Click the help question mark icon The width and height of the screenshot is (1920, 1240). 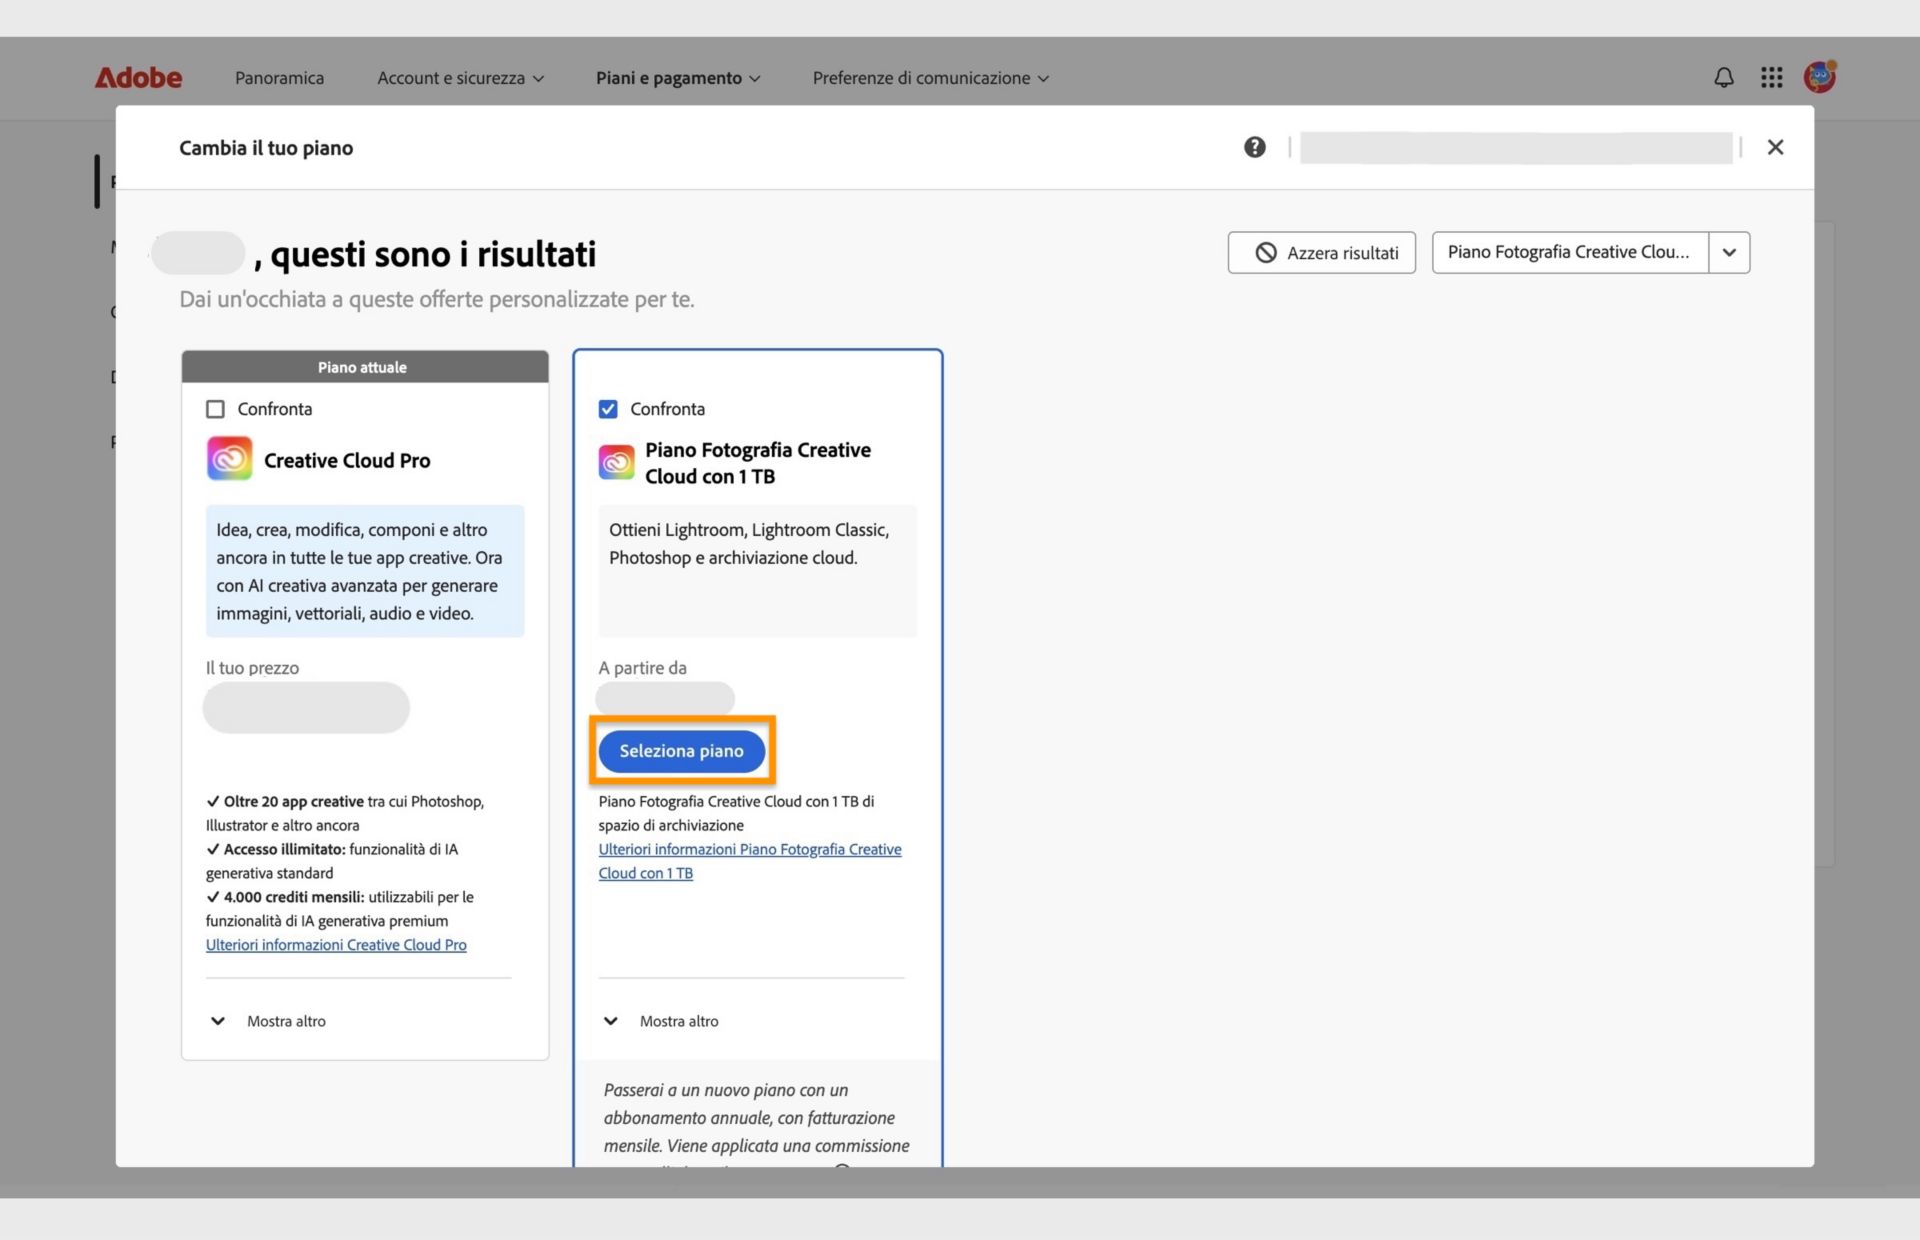coord(1254,148)
